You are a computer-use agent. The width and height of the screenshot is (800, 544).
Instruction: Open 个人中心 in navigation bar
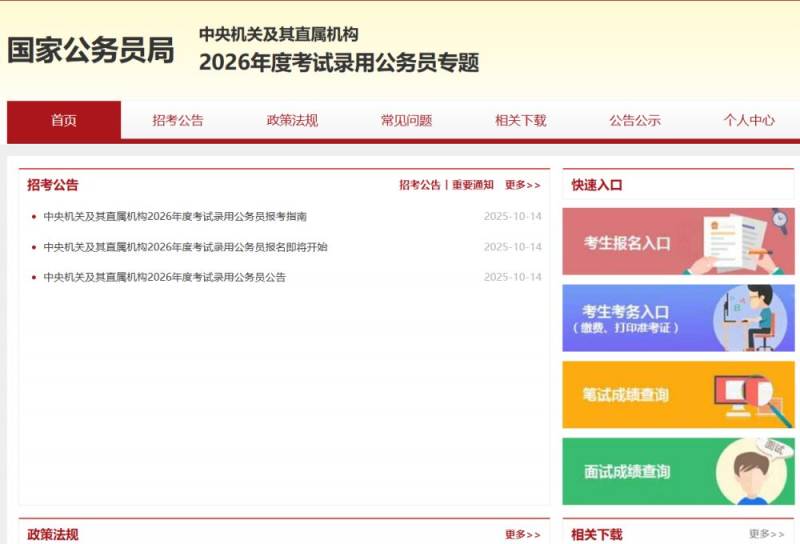point(749,120)
